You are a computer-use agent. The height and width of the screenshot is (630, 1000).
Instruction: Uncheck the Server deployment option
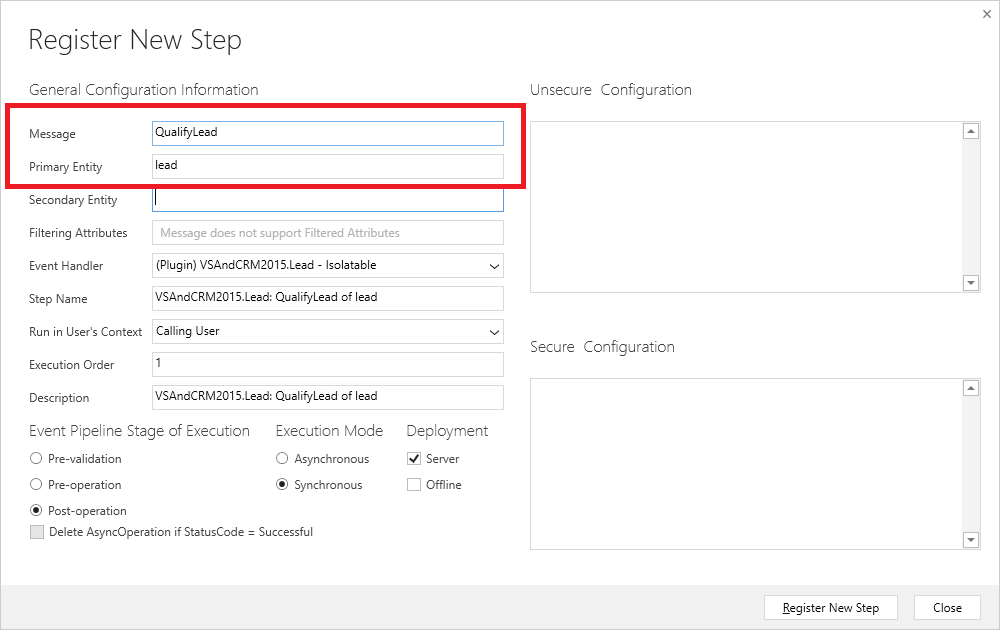[x=414, y=458]
